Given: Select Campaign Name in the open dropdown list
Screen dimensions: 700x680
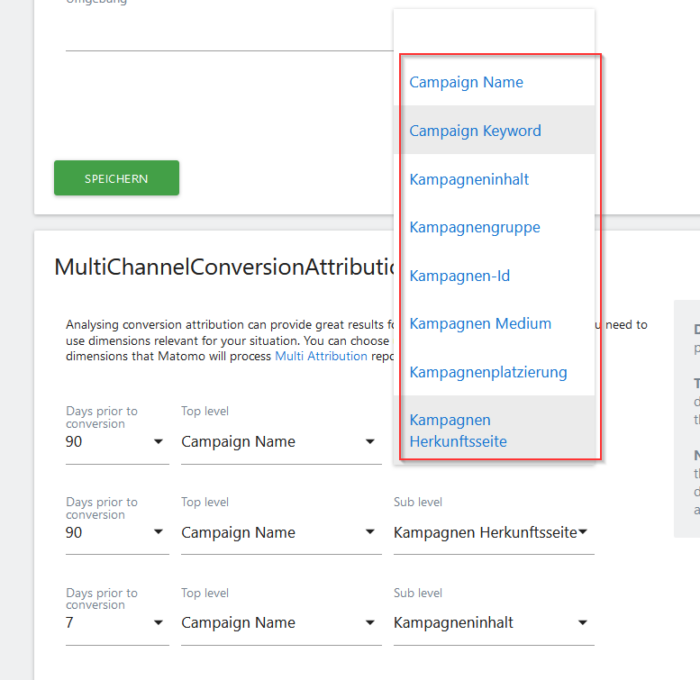Looking at the screenshot, I should tap(494, 82).
